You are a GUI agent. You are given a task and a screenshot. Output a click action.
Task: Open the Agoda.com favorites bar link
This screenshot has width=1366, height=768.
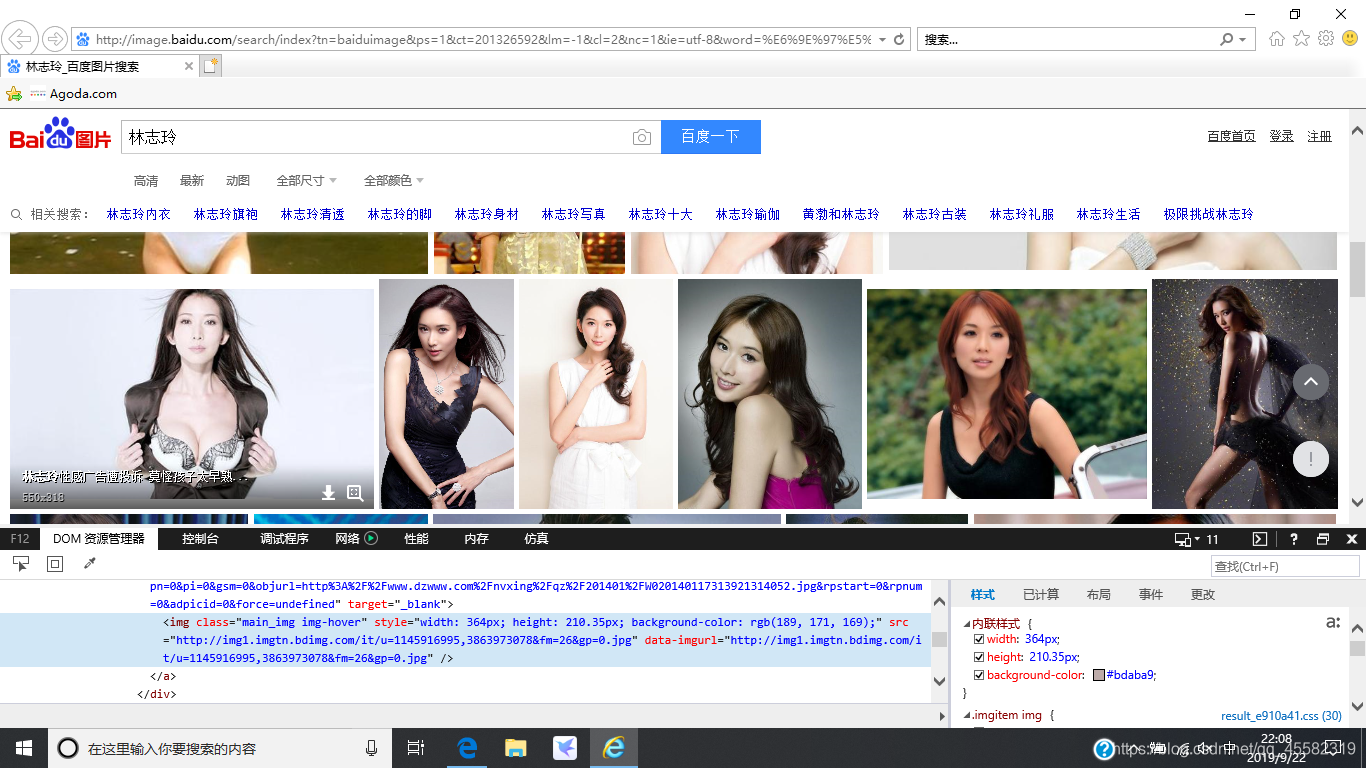pyautogui.click(x=73, y=93)
